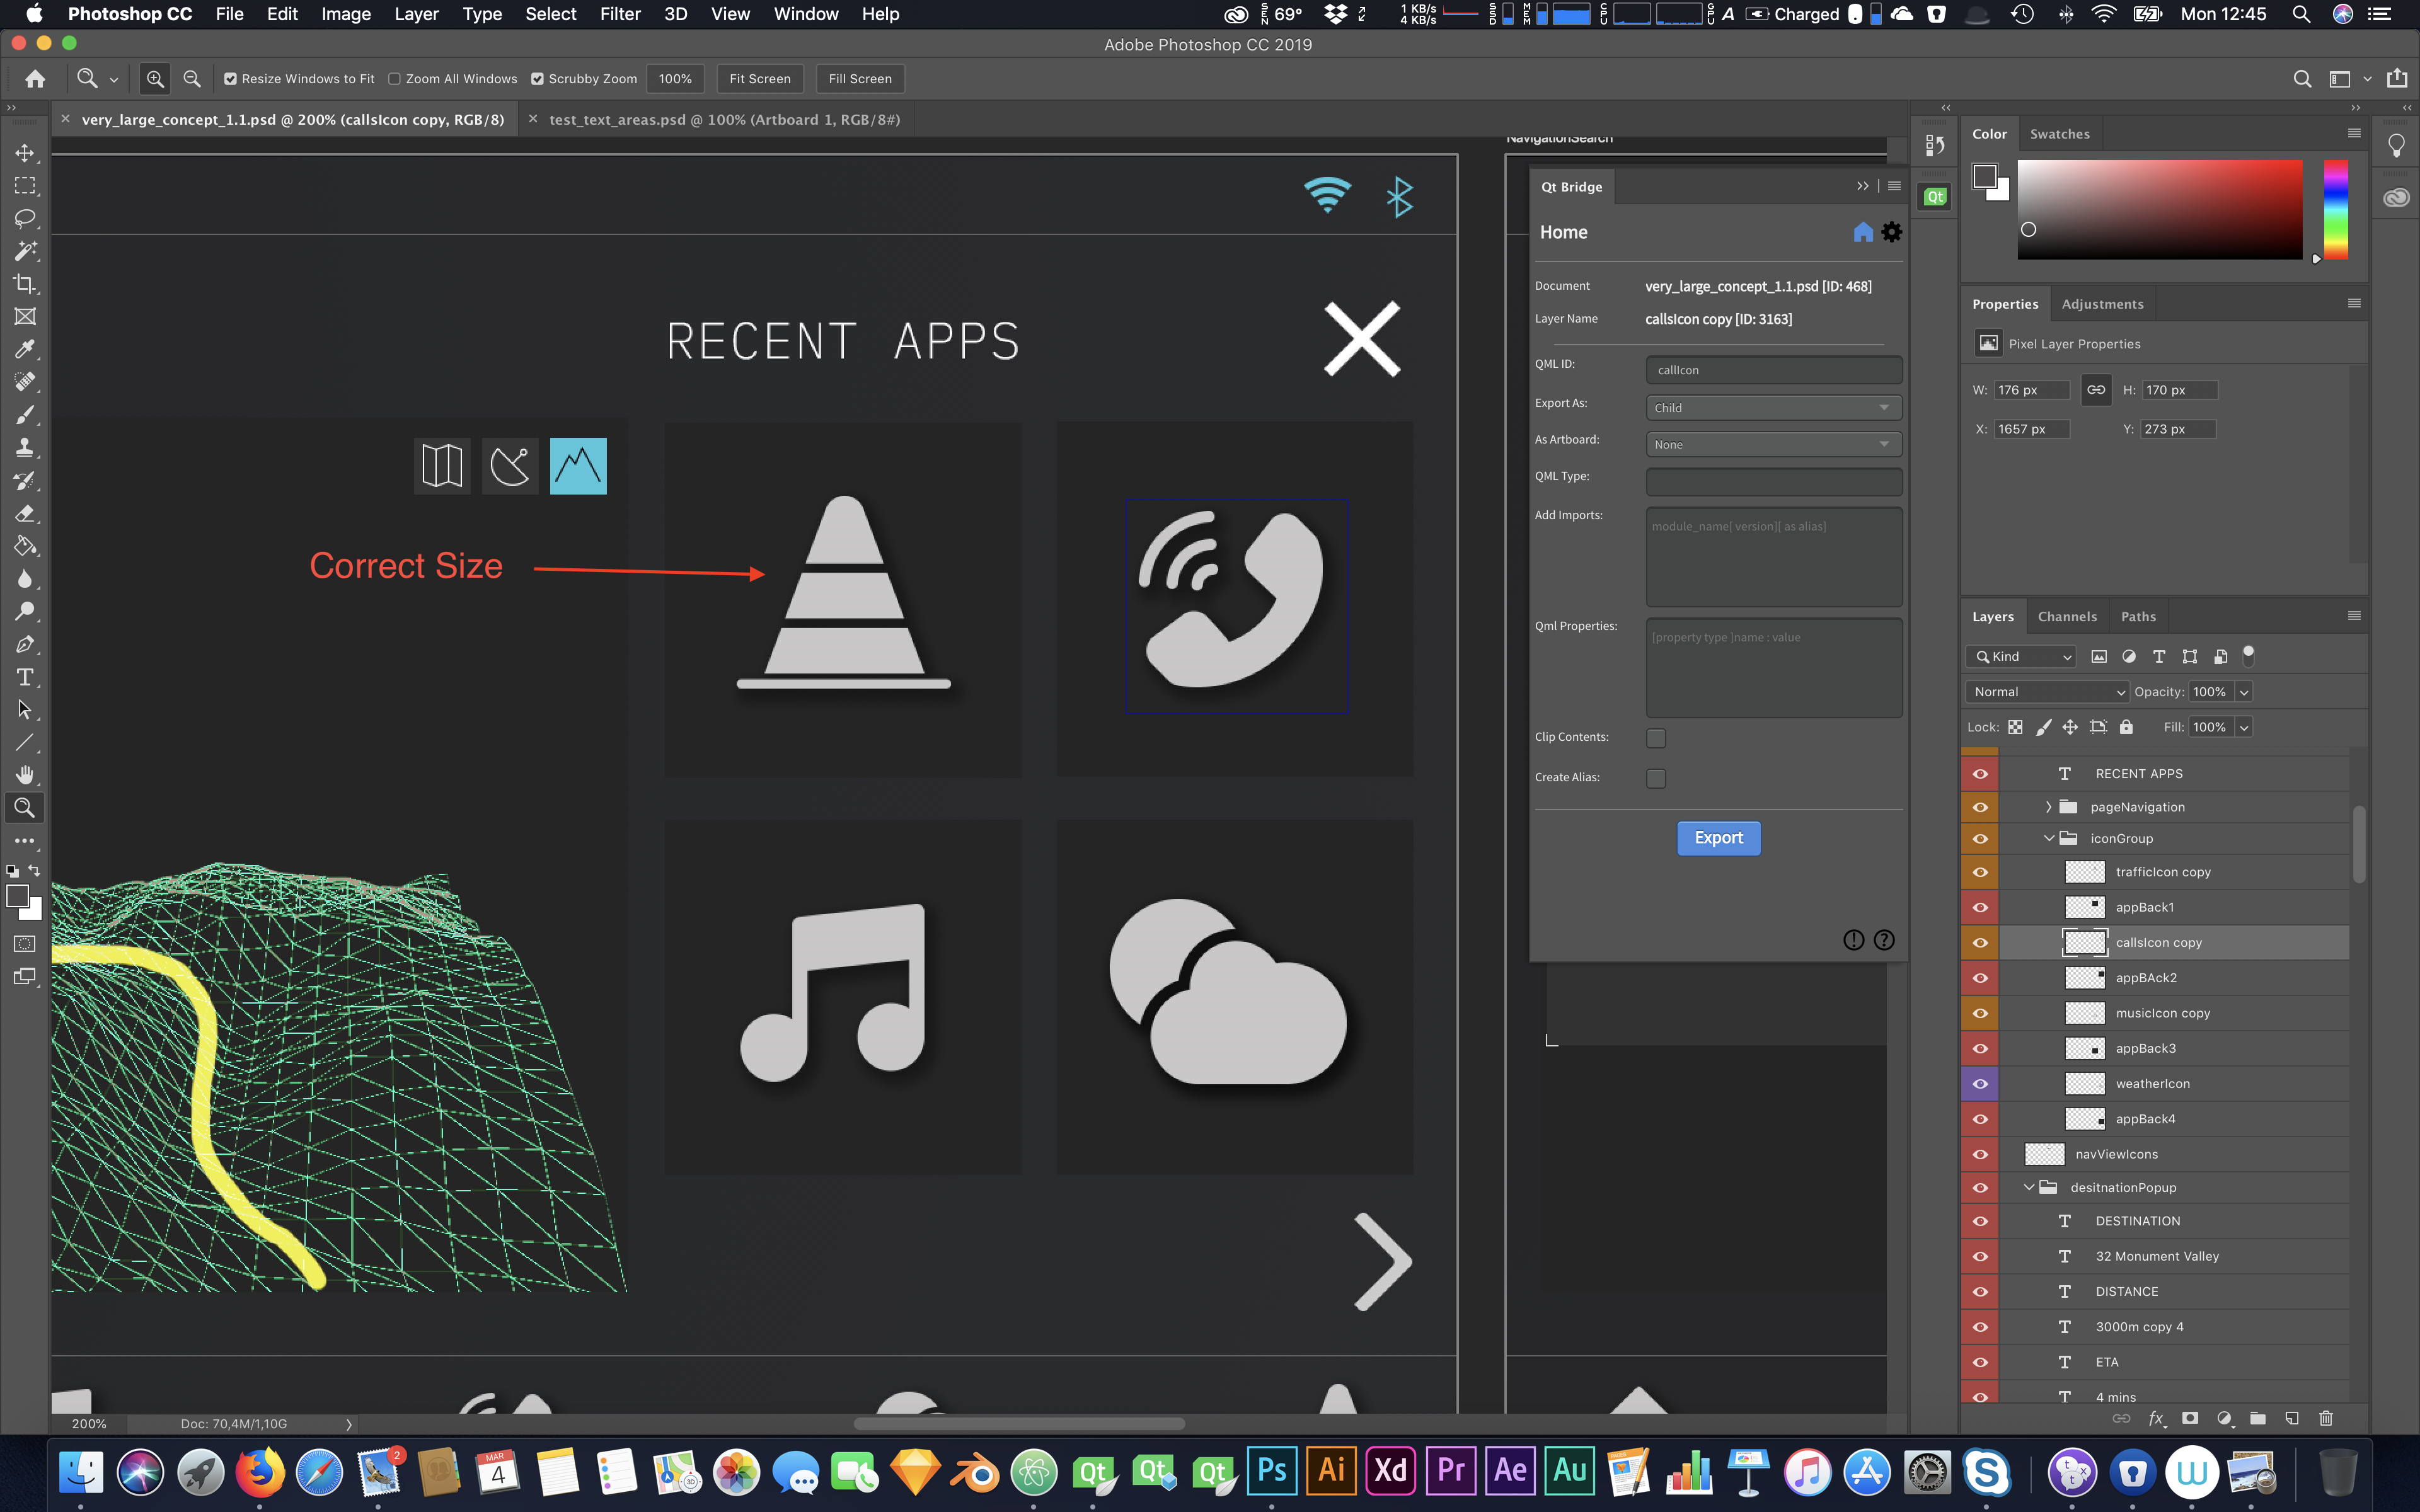The width and height of the screenshot is (2420, 1512).
Task: Switch to the Channels tab
Action: coord(2067,617)
